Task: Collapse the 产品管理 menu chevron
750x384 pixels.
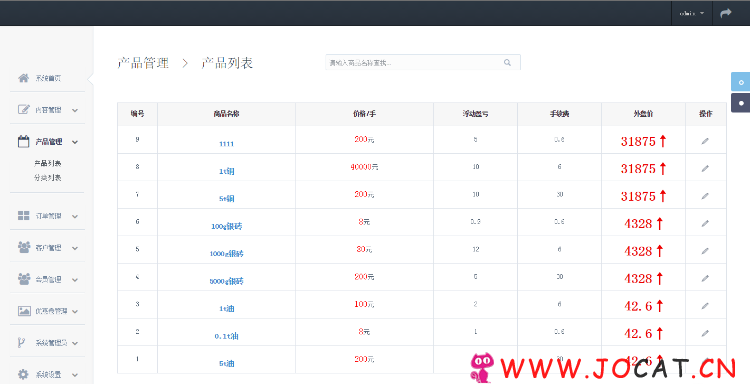Action: [75, 142]
